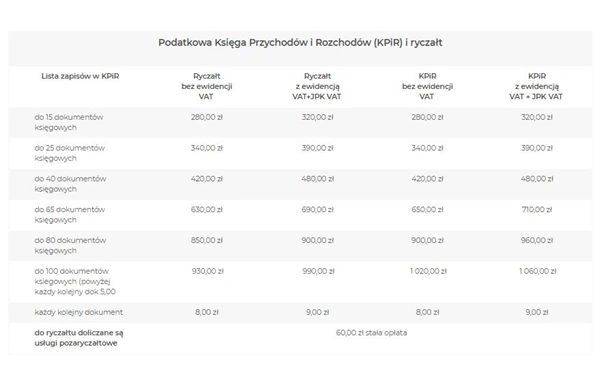This screenshot has width=602, height=375.
Task: Select the 630,00 zł price cell
Action: point(207,210)
